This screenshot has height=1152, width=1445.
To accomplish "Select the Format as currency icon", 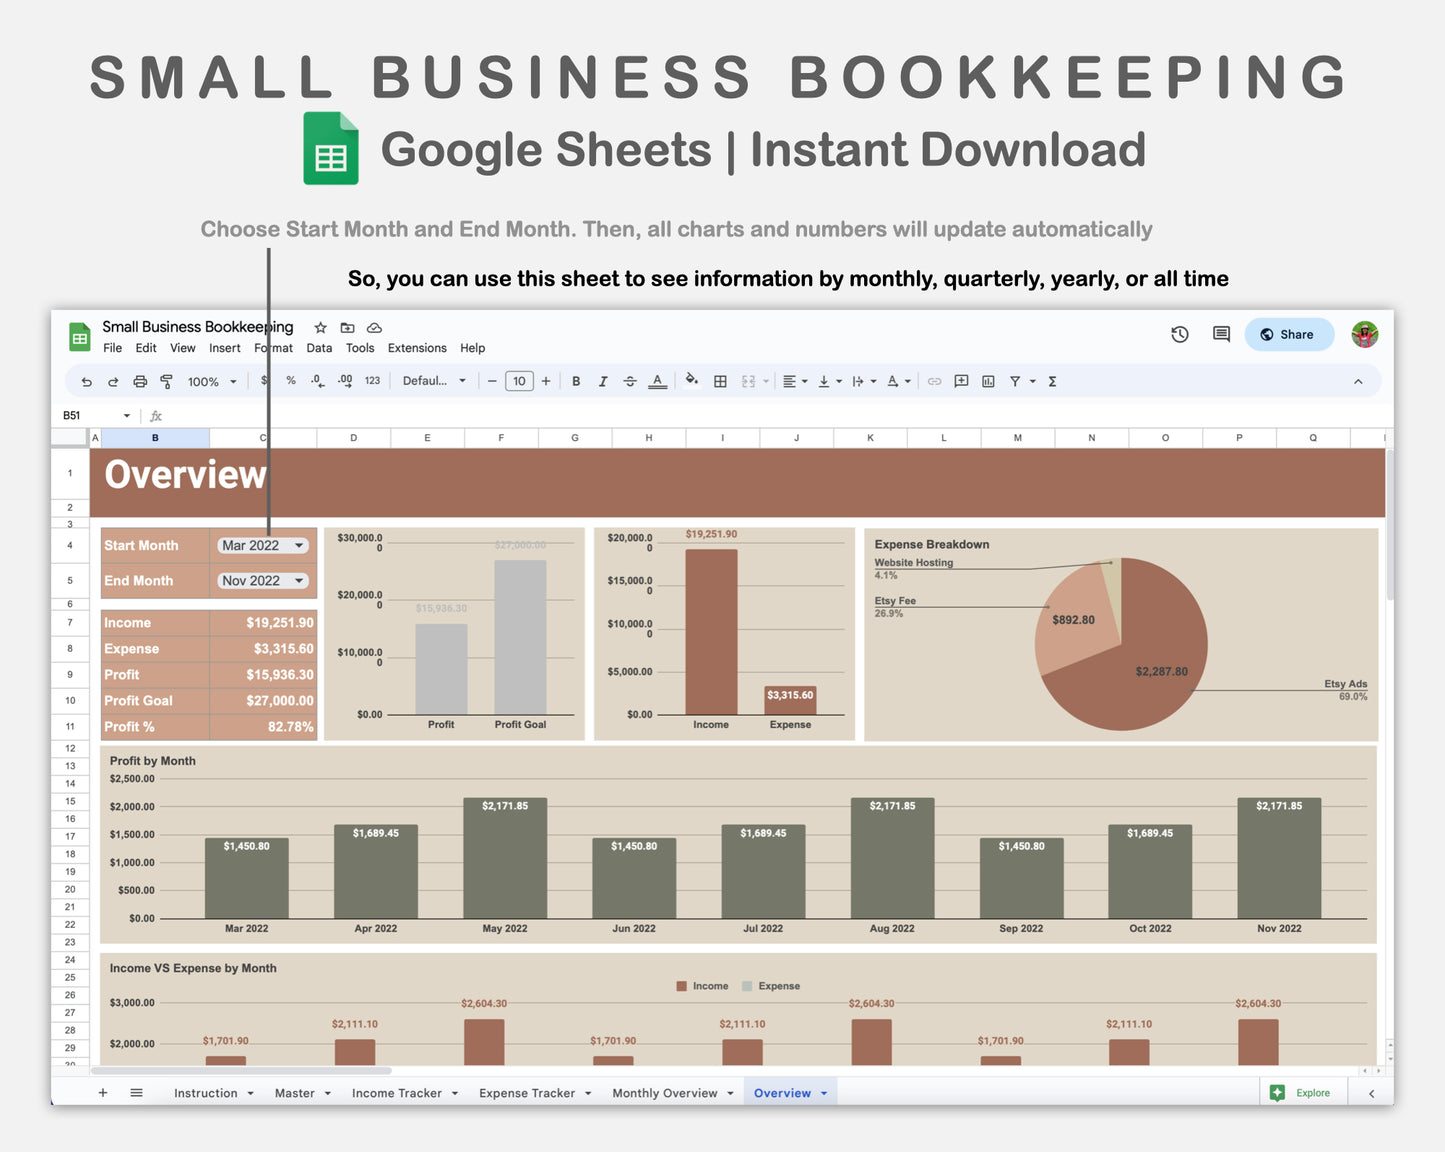I will [264, 381].
